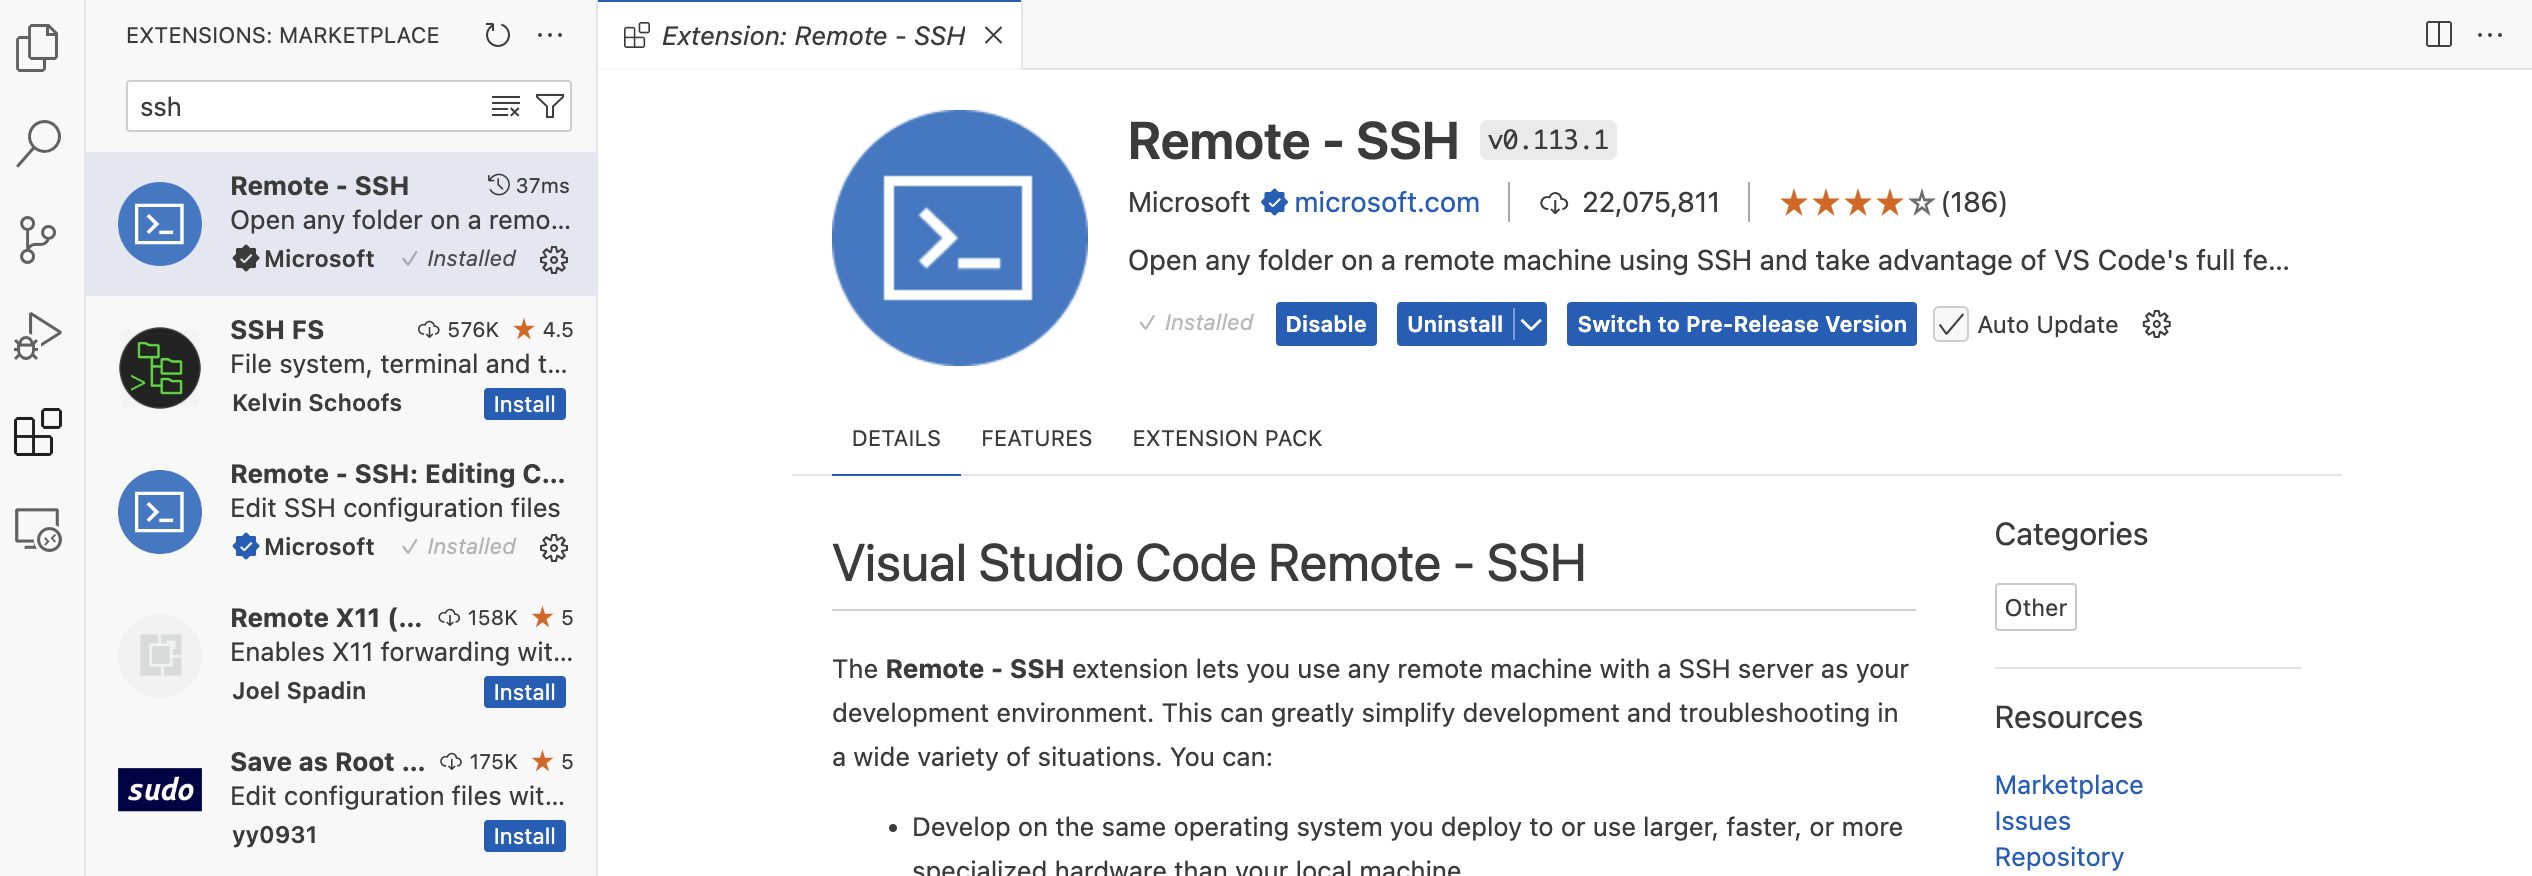This screenshot has width=2532, height=876.
Task: Expand the Uninstall dropdown arrow
Action: pos(1531,324)
